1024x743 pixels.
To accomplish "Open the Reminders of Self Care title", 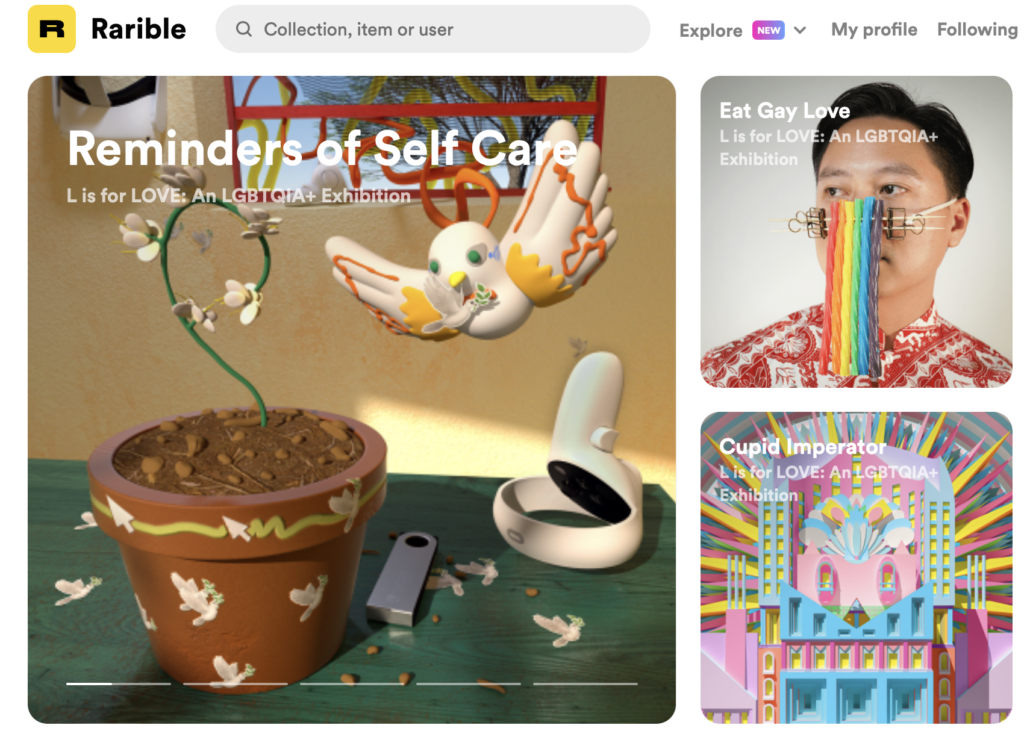I will 323,148.
